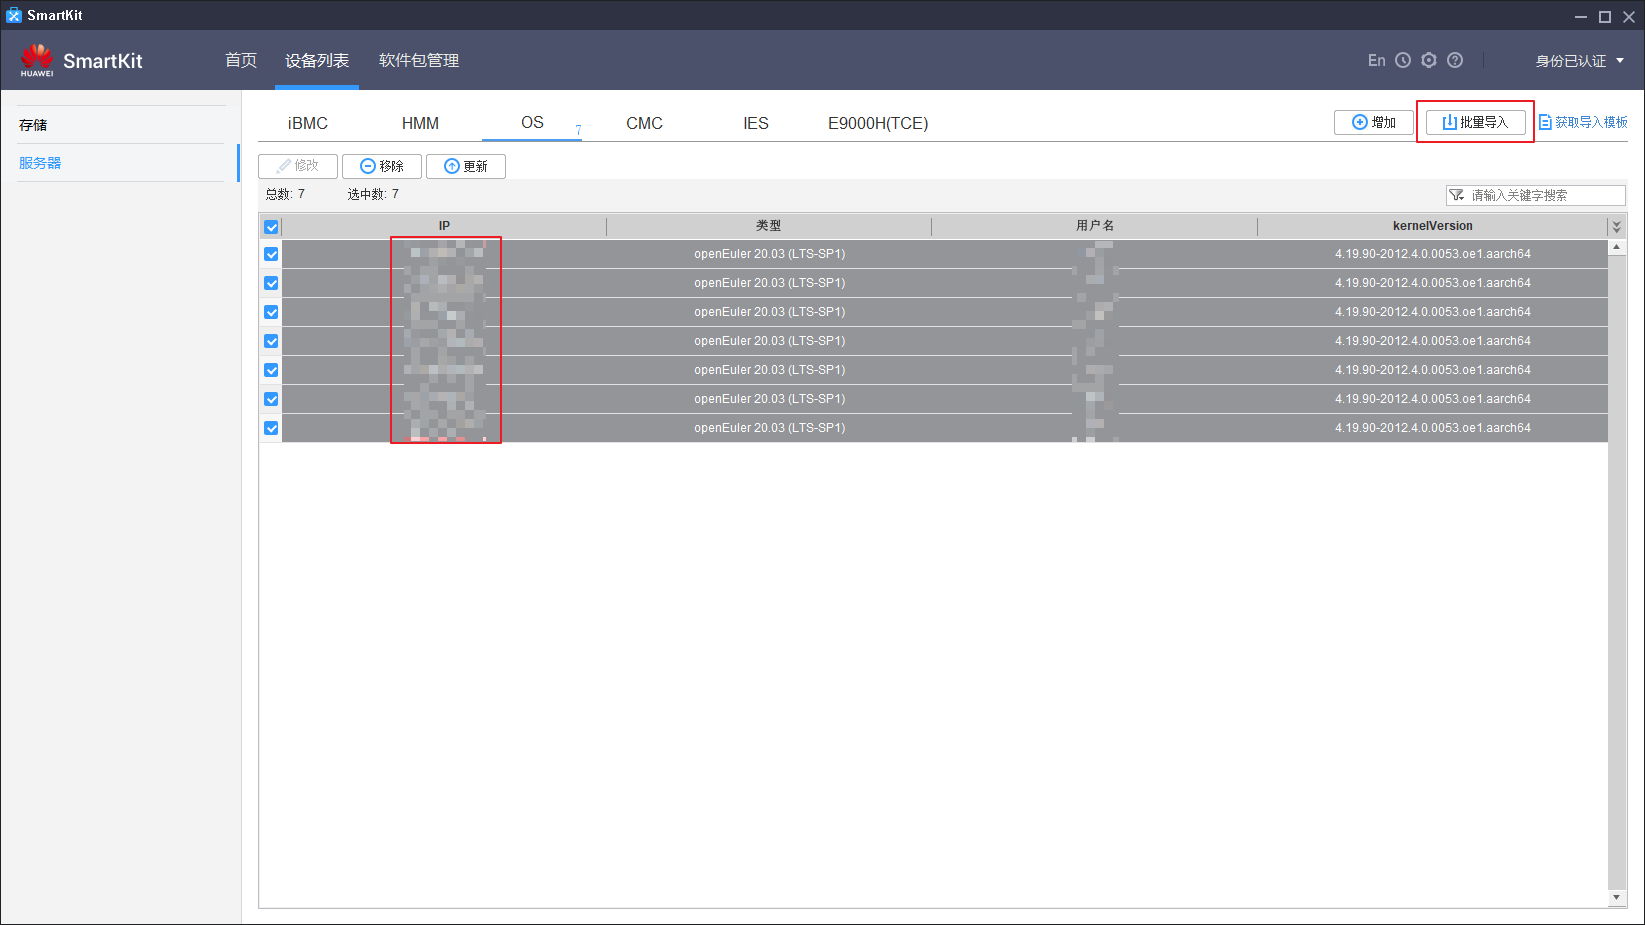Click the 移除 remove button
The height and width of the screenshot is (925, 1645).
382,166
